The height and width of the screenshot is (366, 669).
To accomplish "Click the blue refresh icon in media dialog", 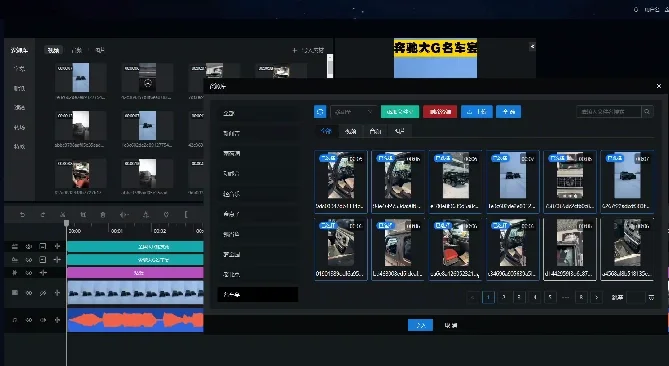I will coord(320,112).
